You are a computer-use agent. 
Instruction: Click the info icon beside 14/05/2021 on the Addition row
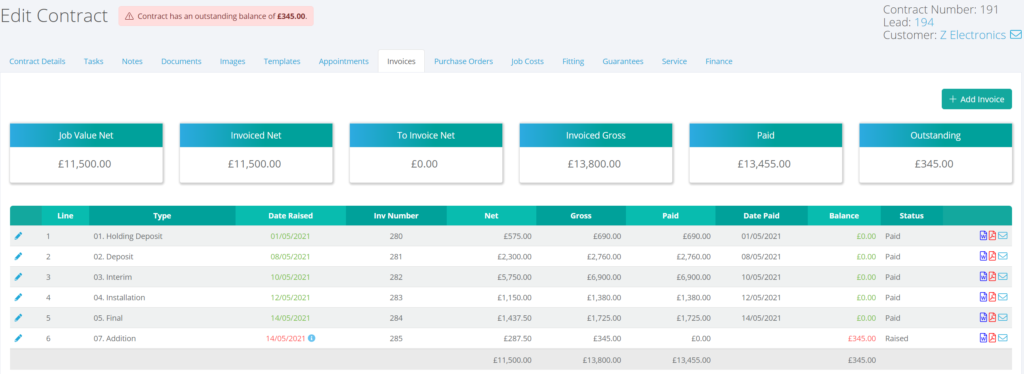point(312,338)
